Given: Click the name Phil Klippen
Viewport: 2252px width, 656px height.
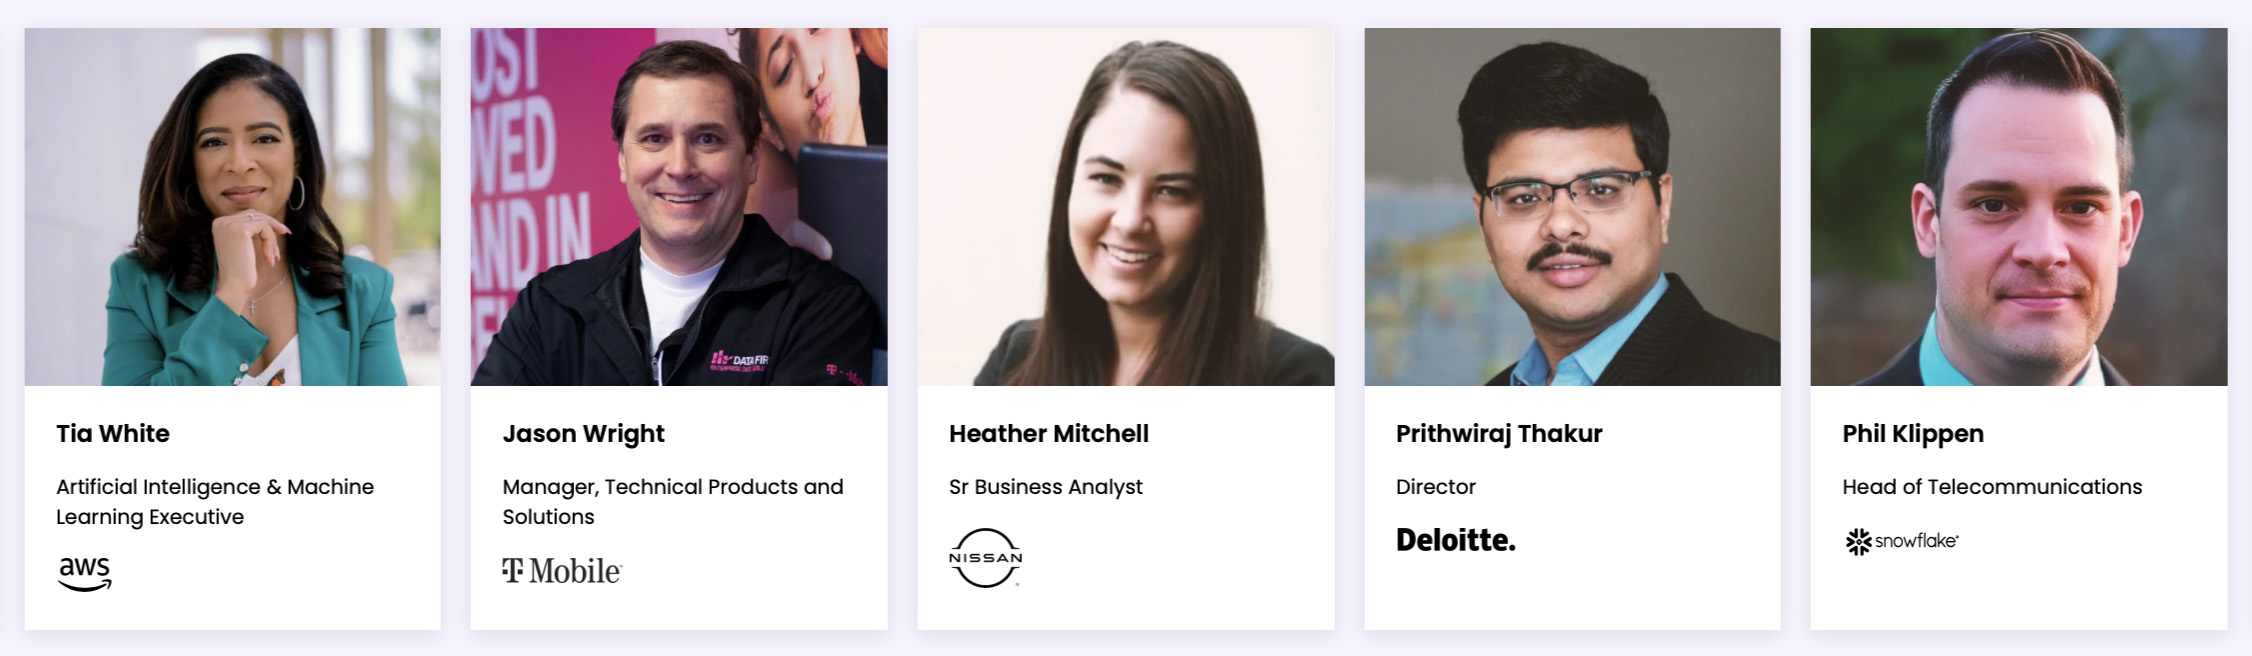Looking at the screenshot, I should pyautogui.click(x=1913, y=434).
